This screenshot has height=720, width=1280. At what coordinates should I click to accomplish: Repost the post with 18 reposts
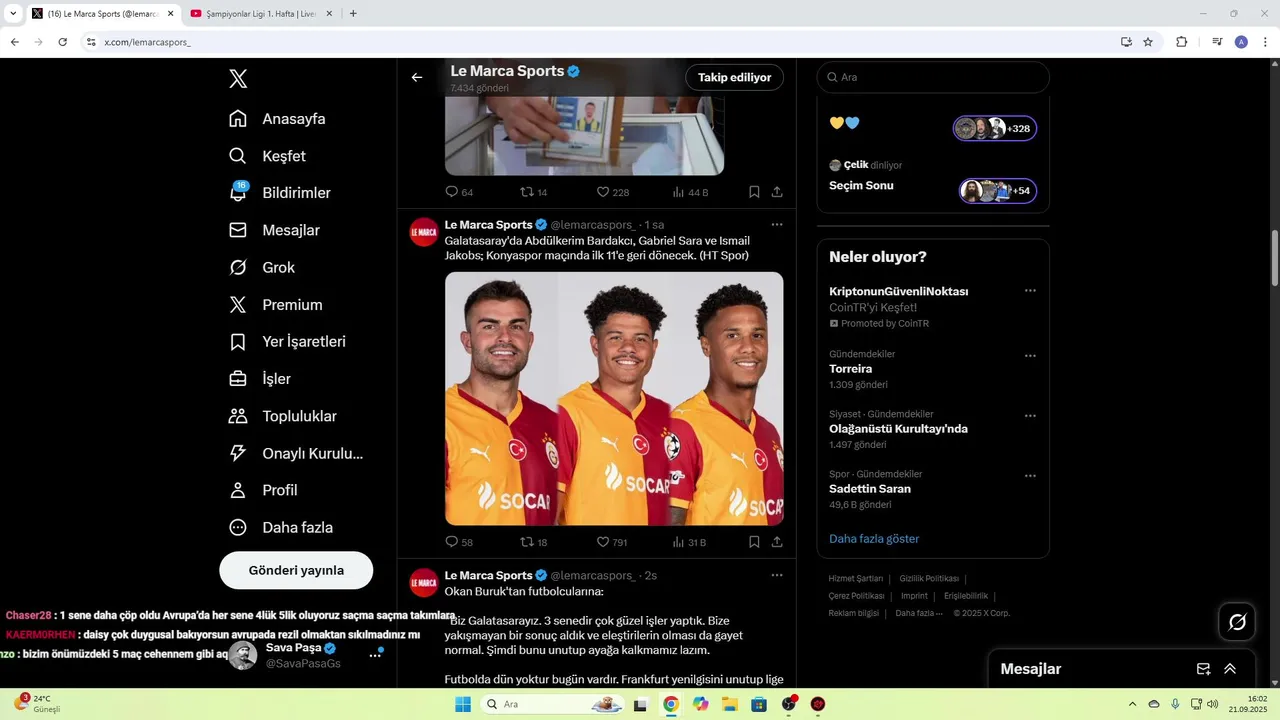[x=534, y=542]
